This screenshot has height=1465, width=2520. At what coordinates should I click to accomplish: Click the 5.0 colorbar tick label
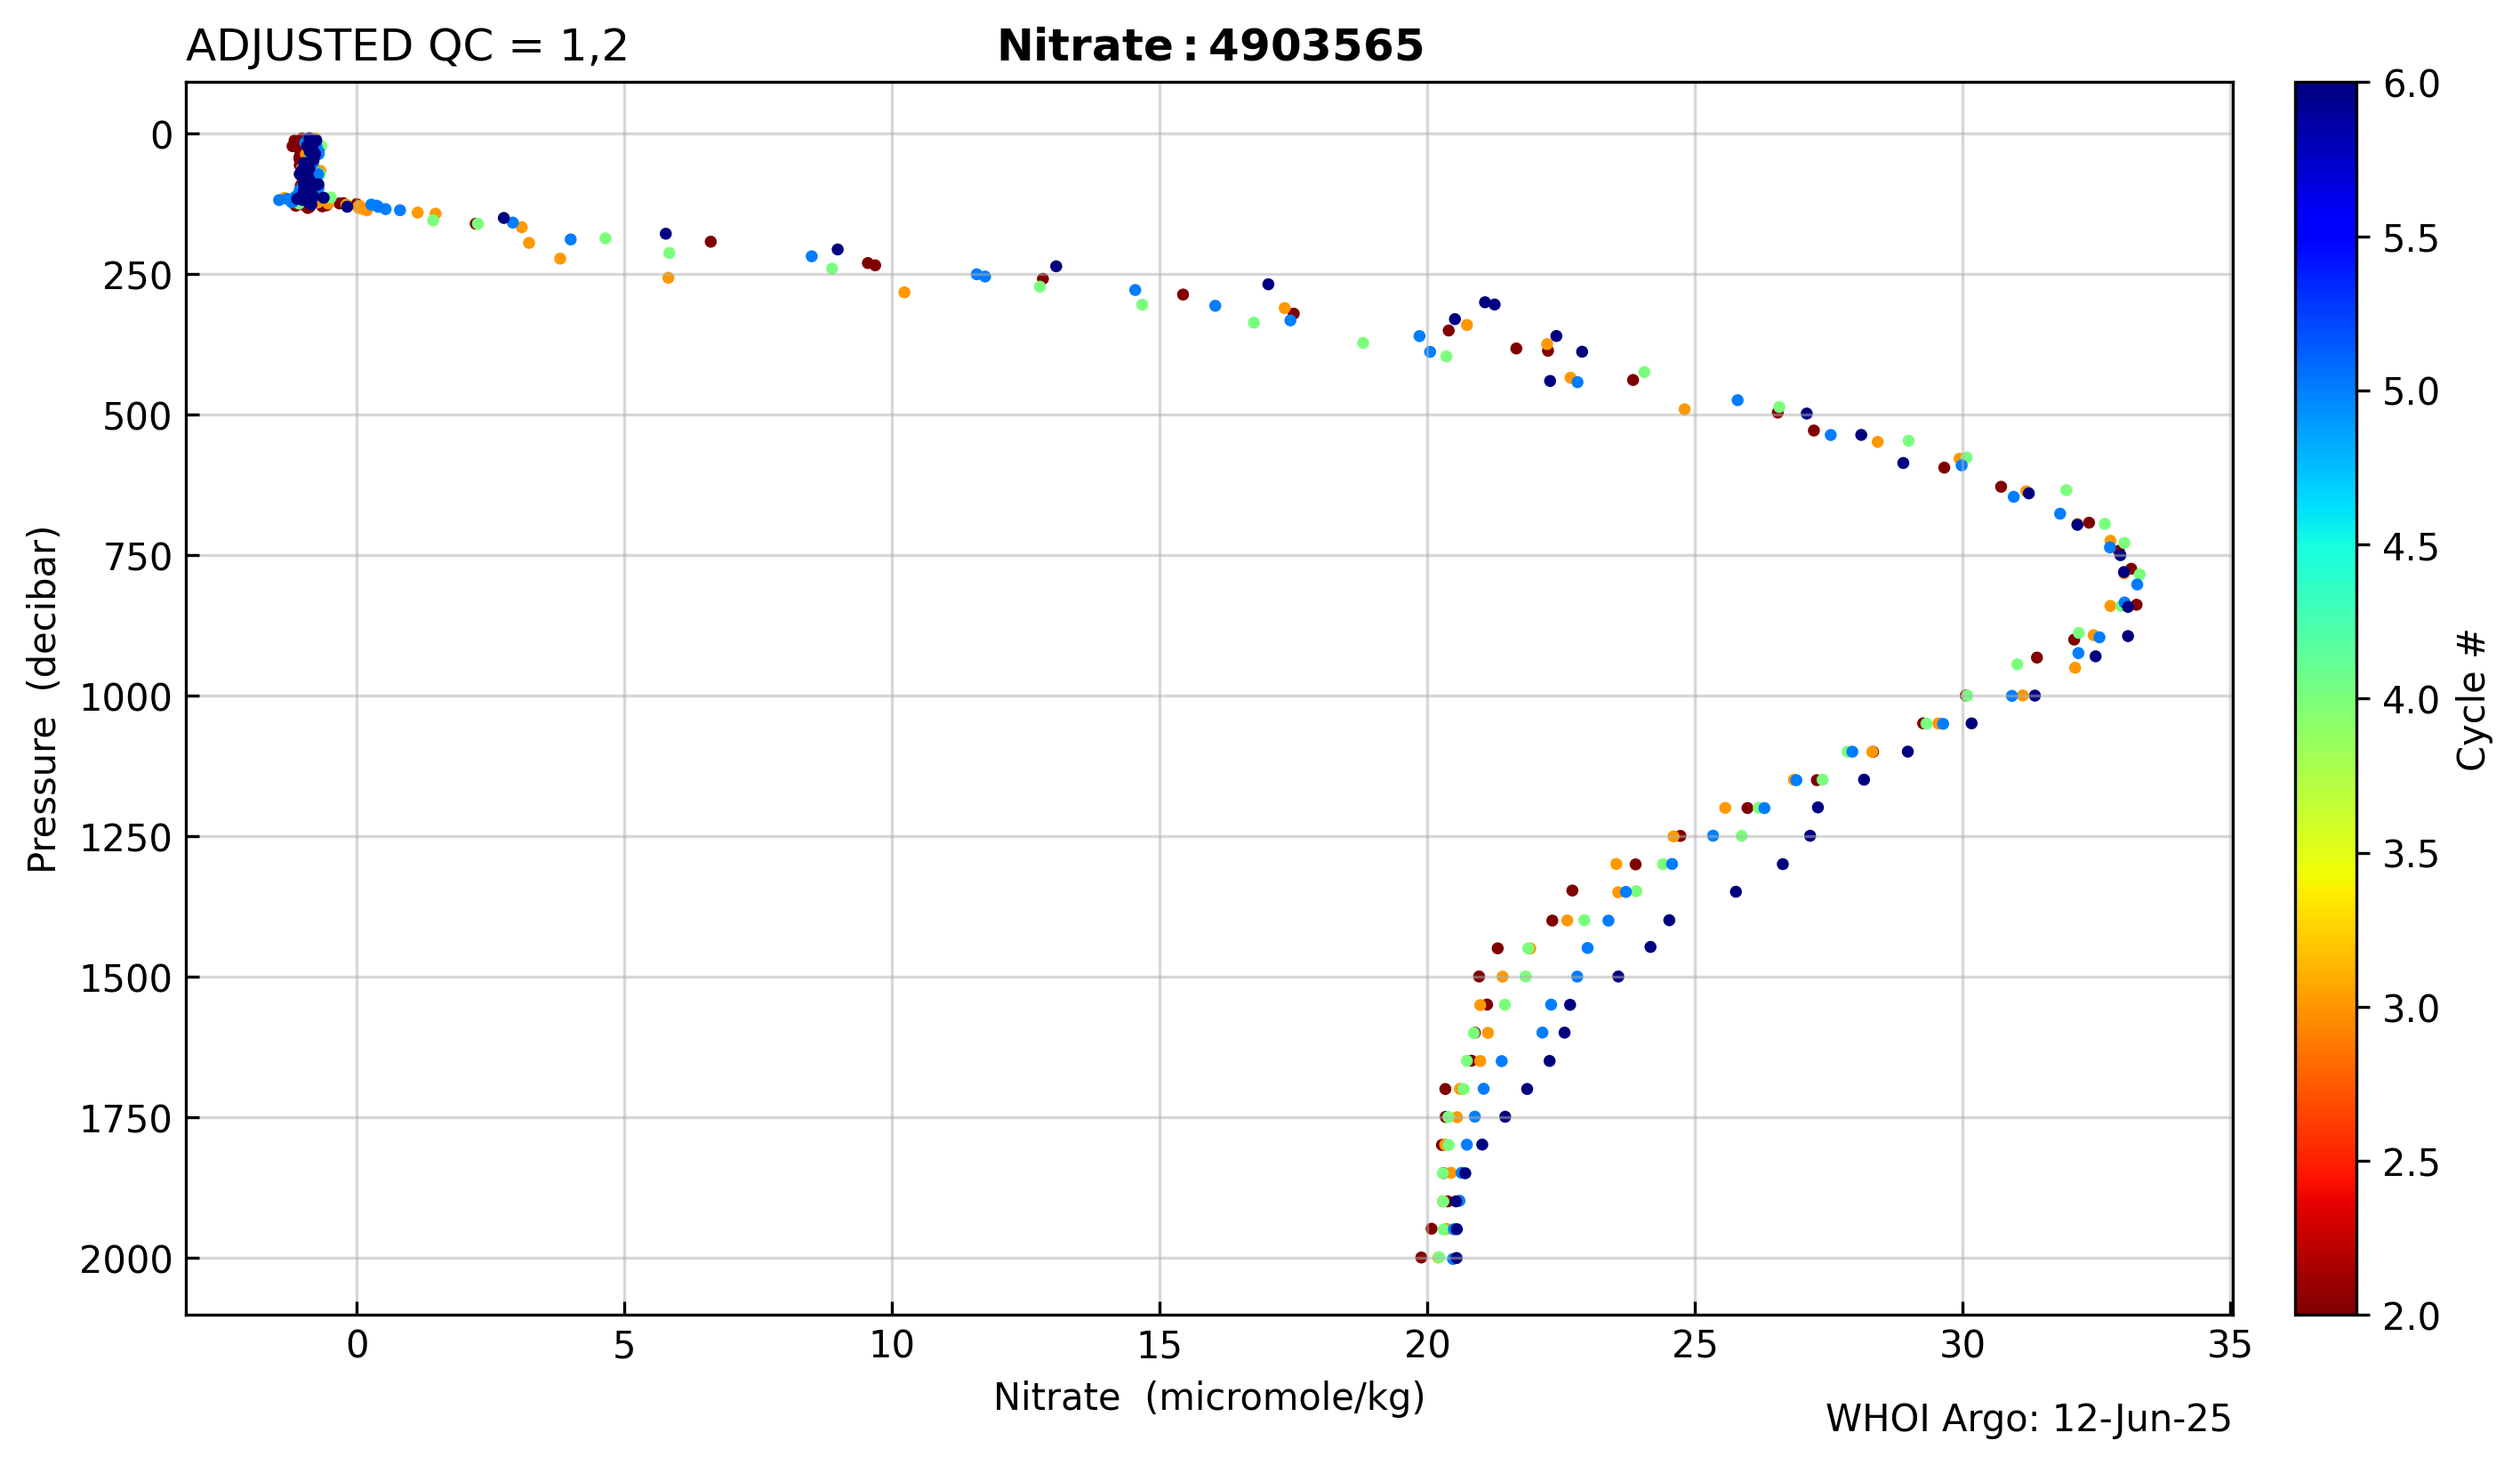(2411, 392)
